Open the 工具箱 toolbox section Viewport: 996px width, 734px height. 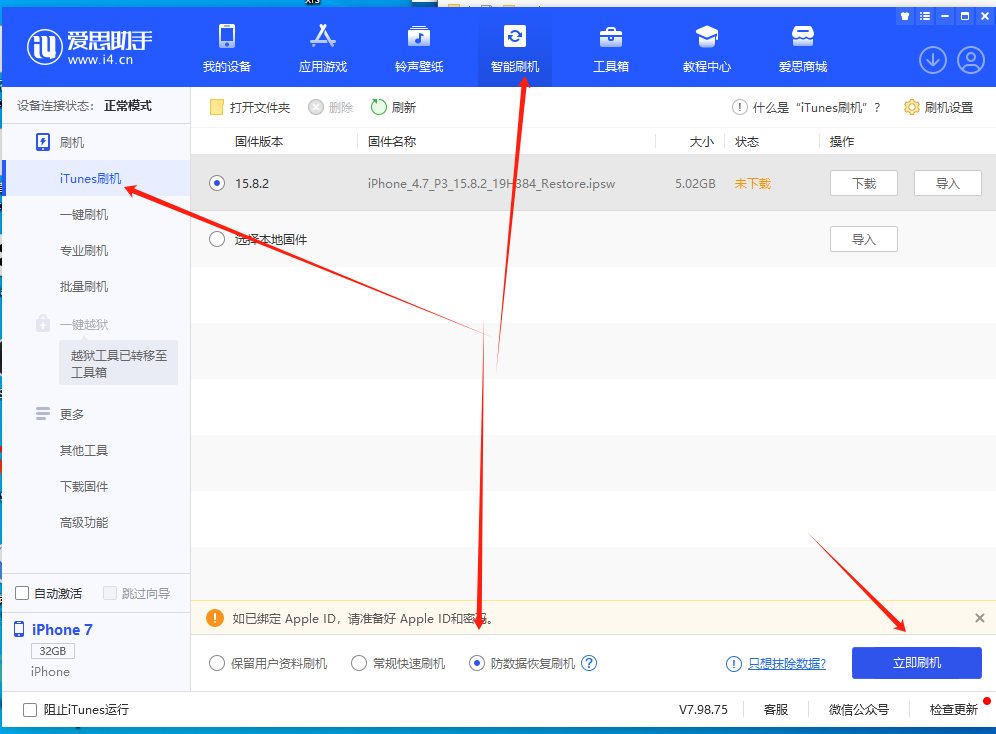point(610,48)
